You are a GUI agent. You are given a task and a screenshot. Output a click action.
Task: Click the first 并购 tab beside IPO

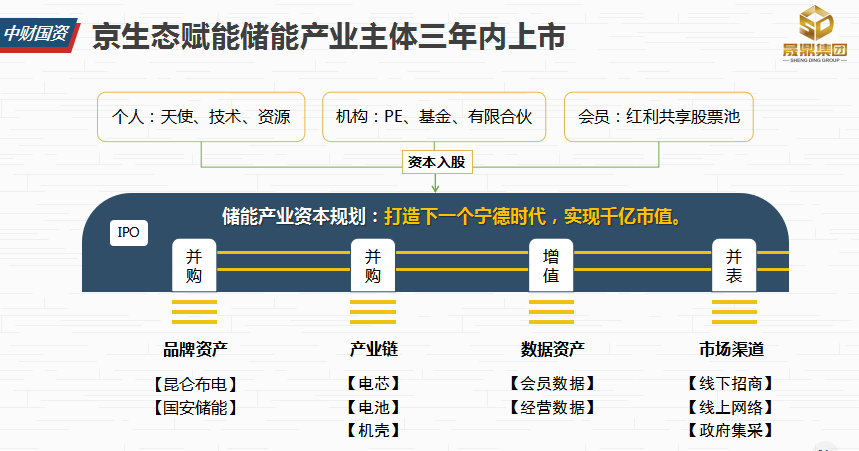[194, 265]
